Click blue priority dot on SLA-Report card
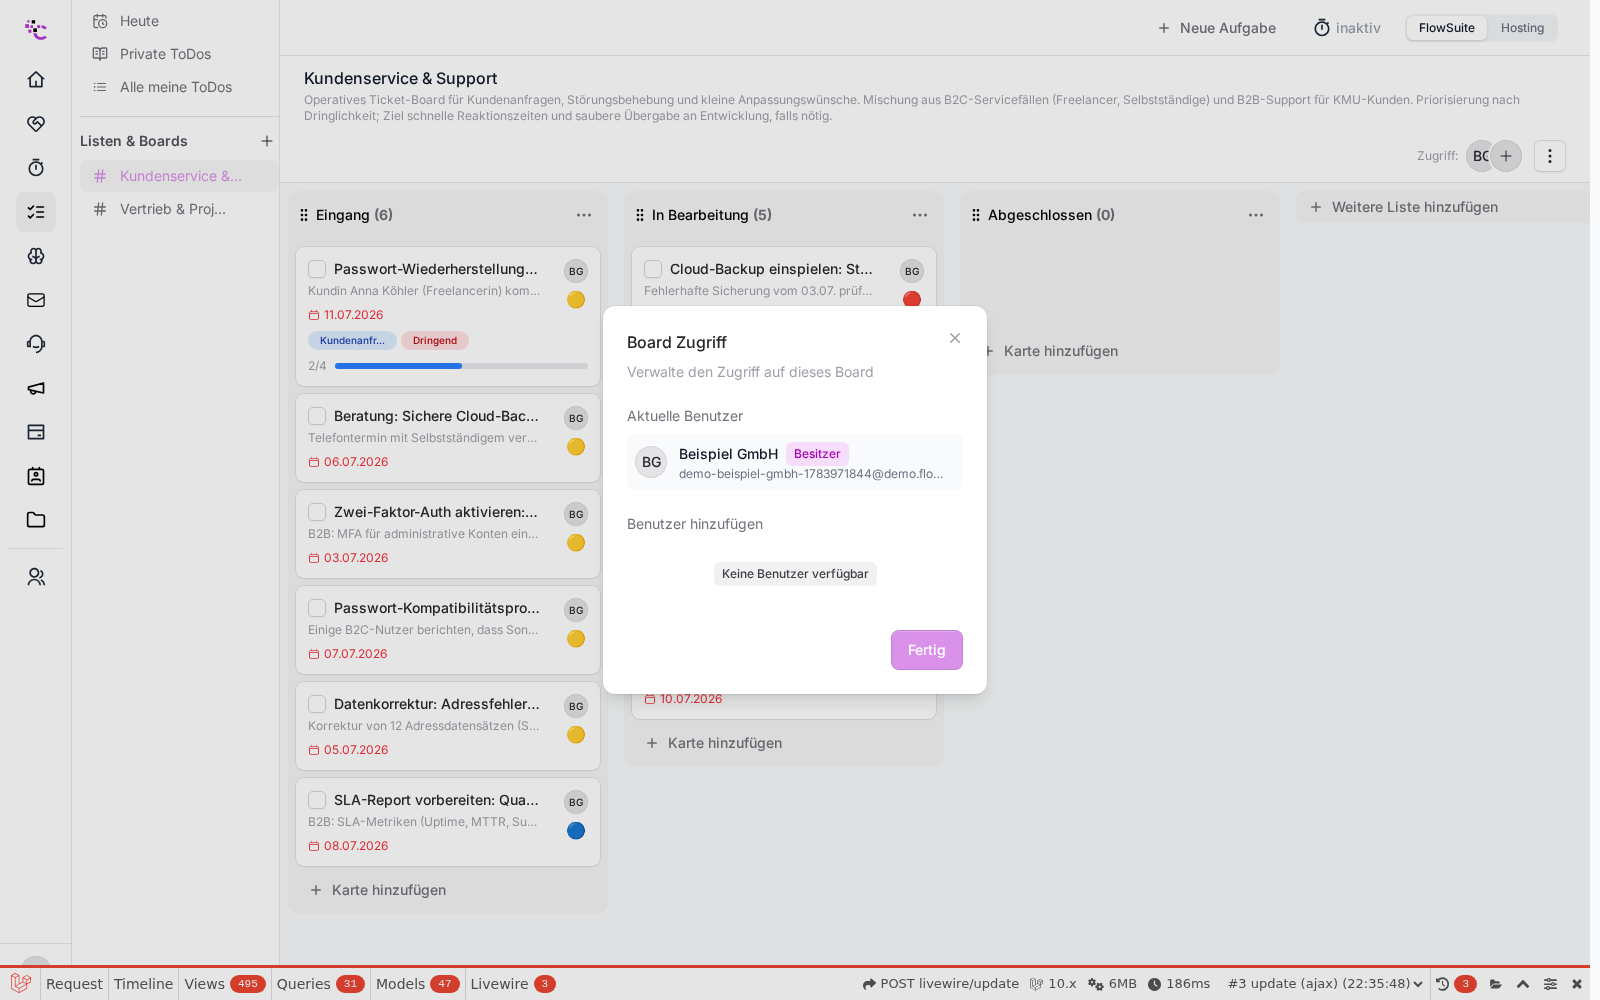Viewport: 1600px width, 1000px height. (x=576, y=830)
